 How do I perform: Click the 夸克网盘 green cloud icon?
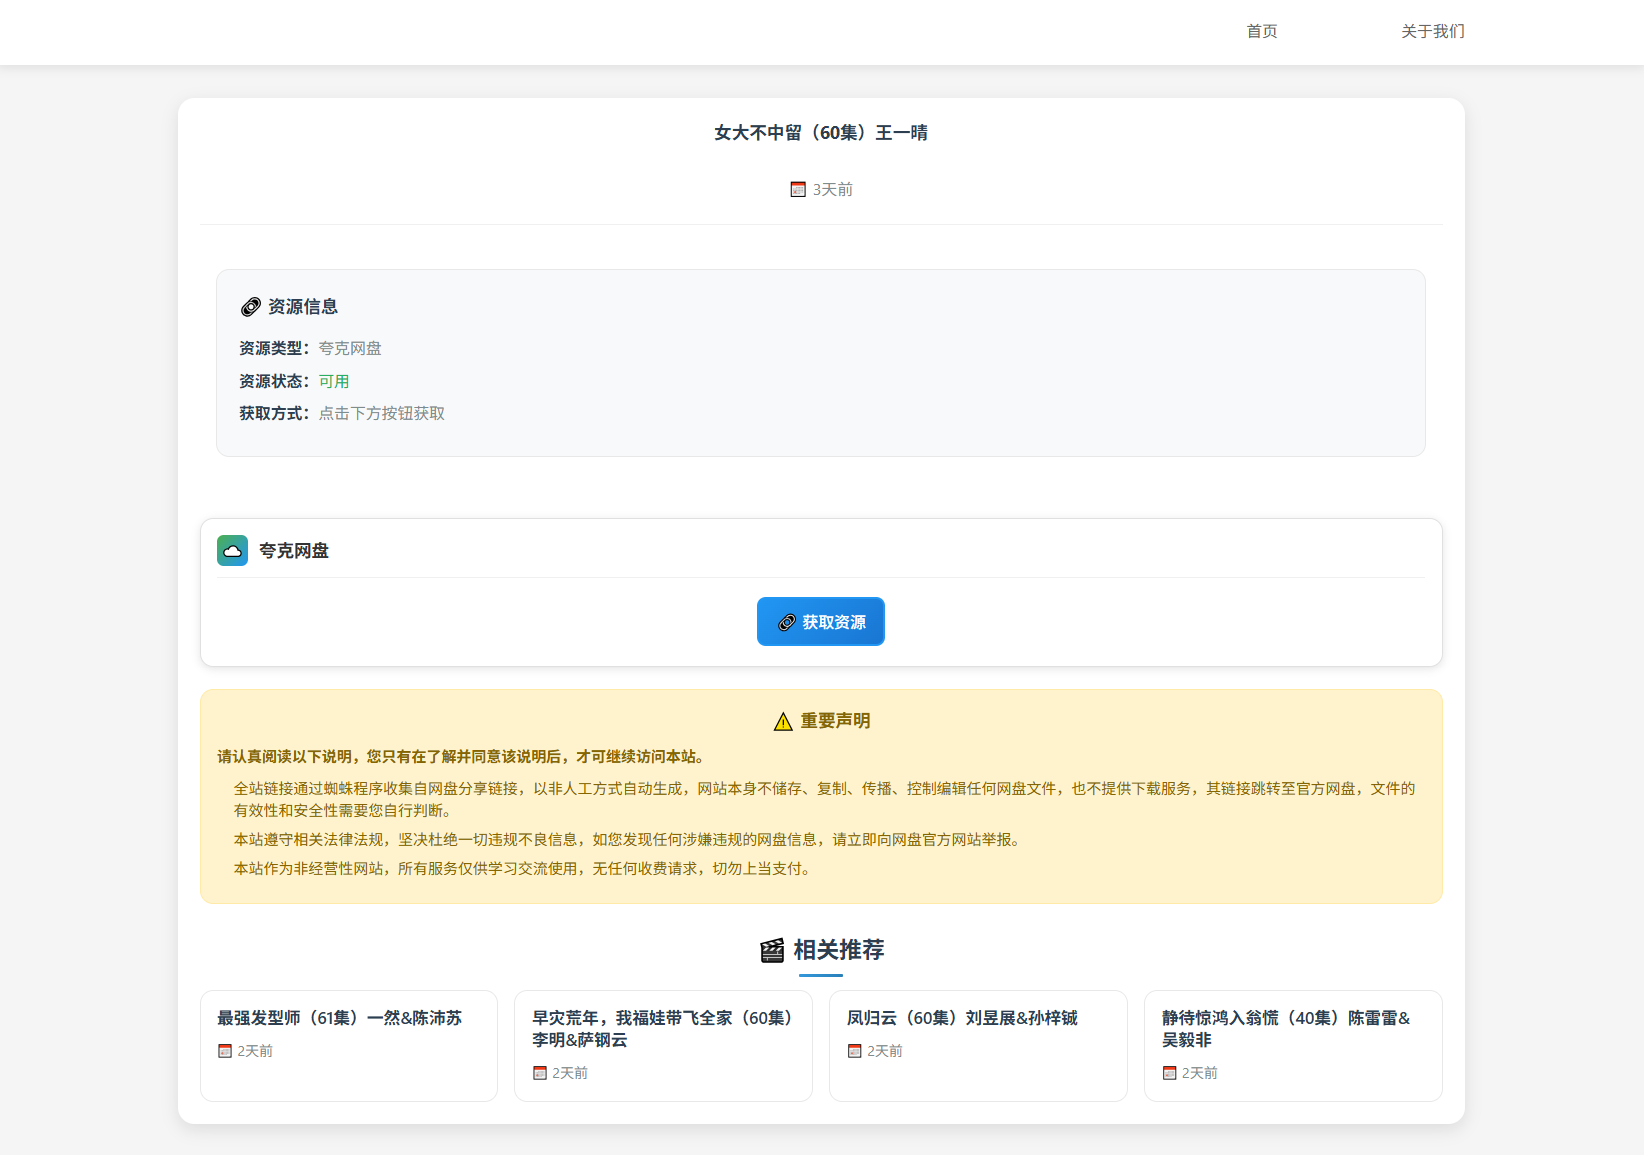[x=233, y=551]
